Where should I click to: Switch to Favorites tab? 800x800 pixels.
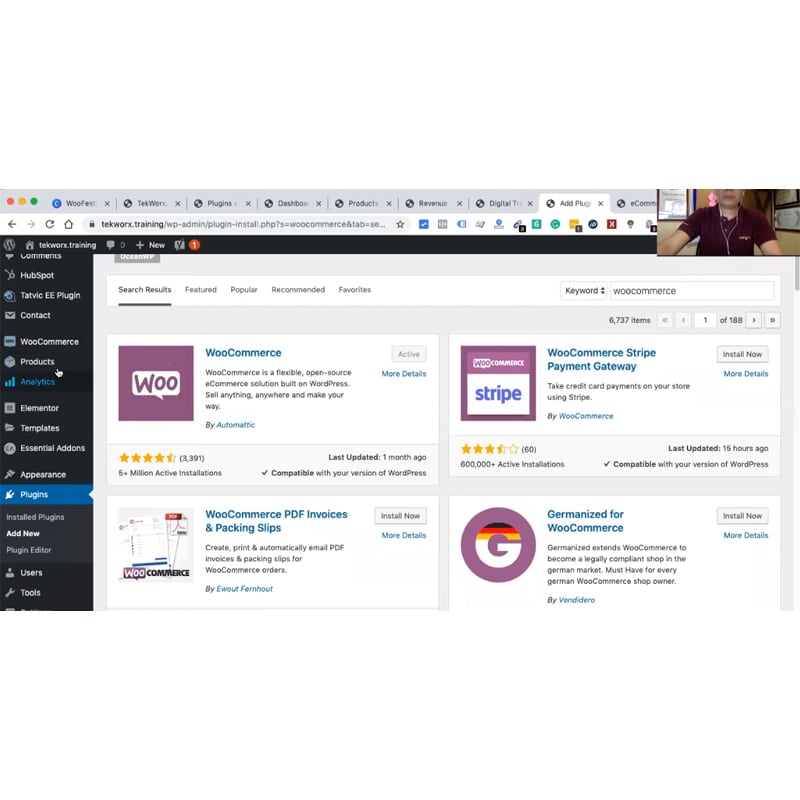355,290
